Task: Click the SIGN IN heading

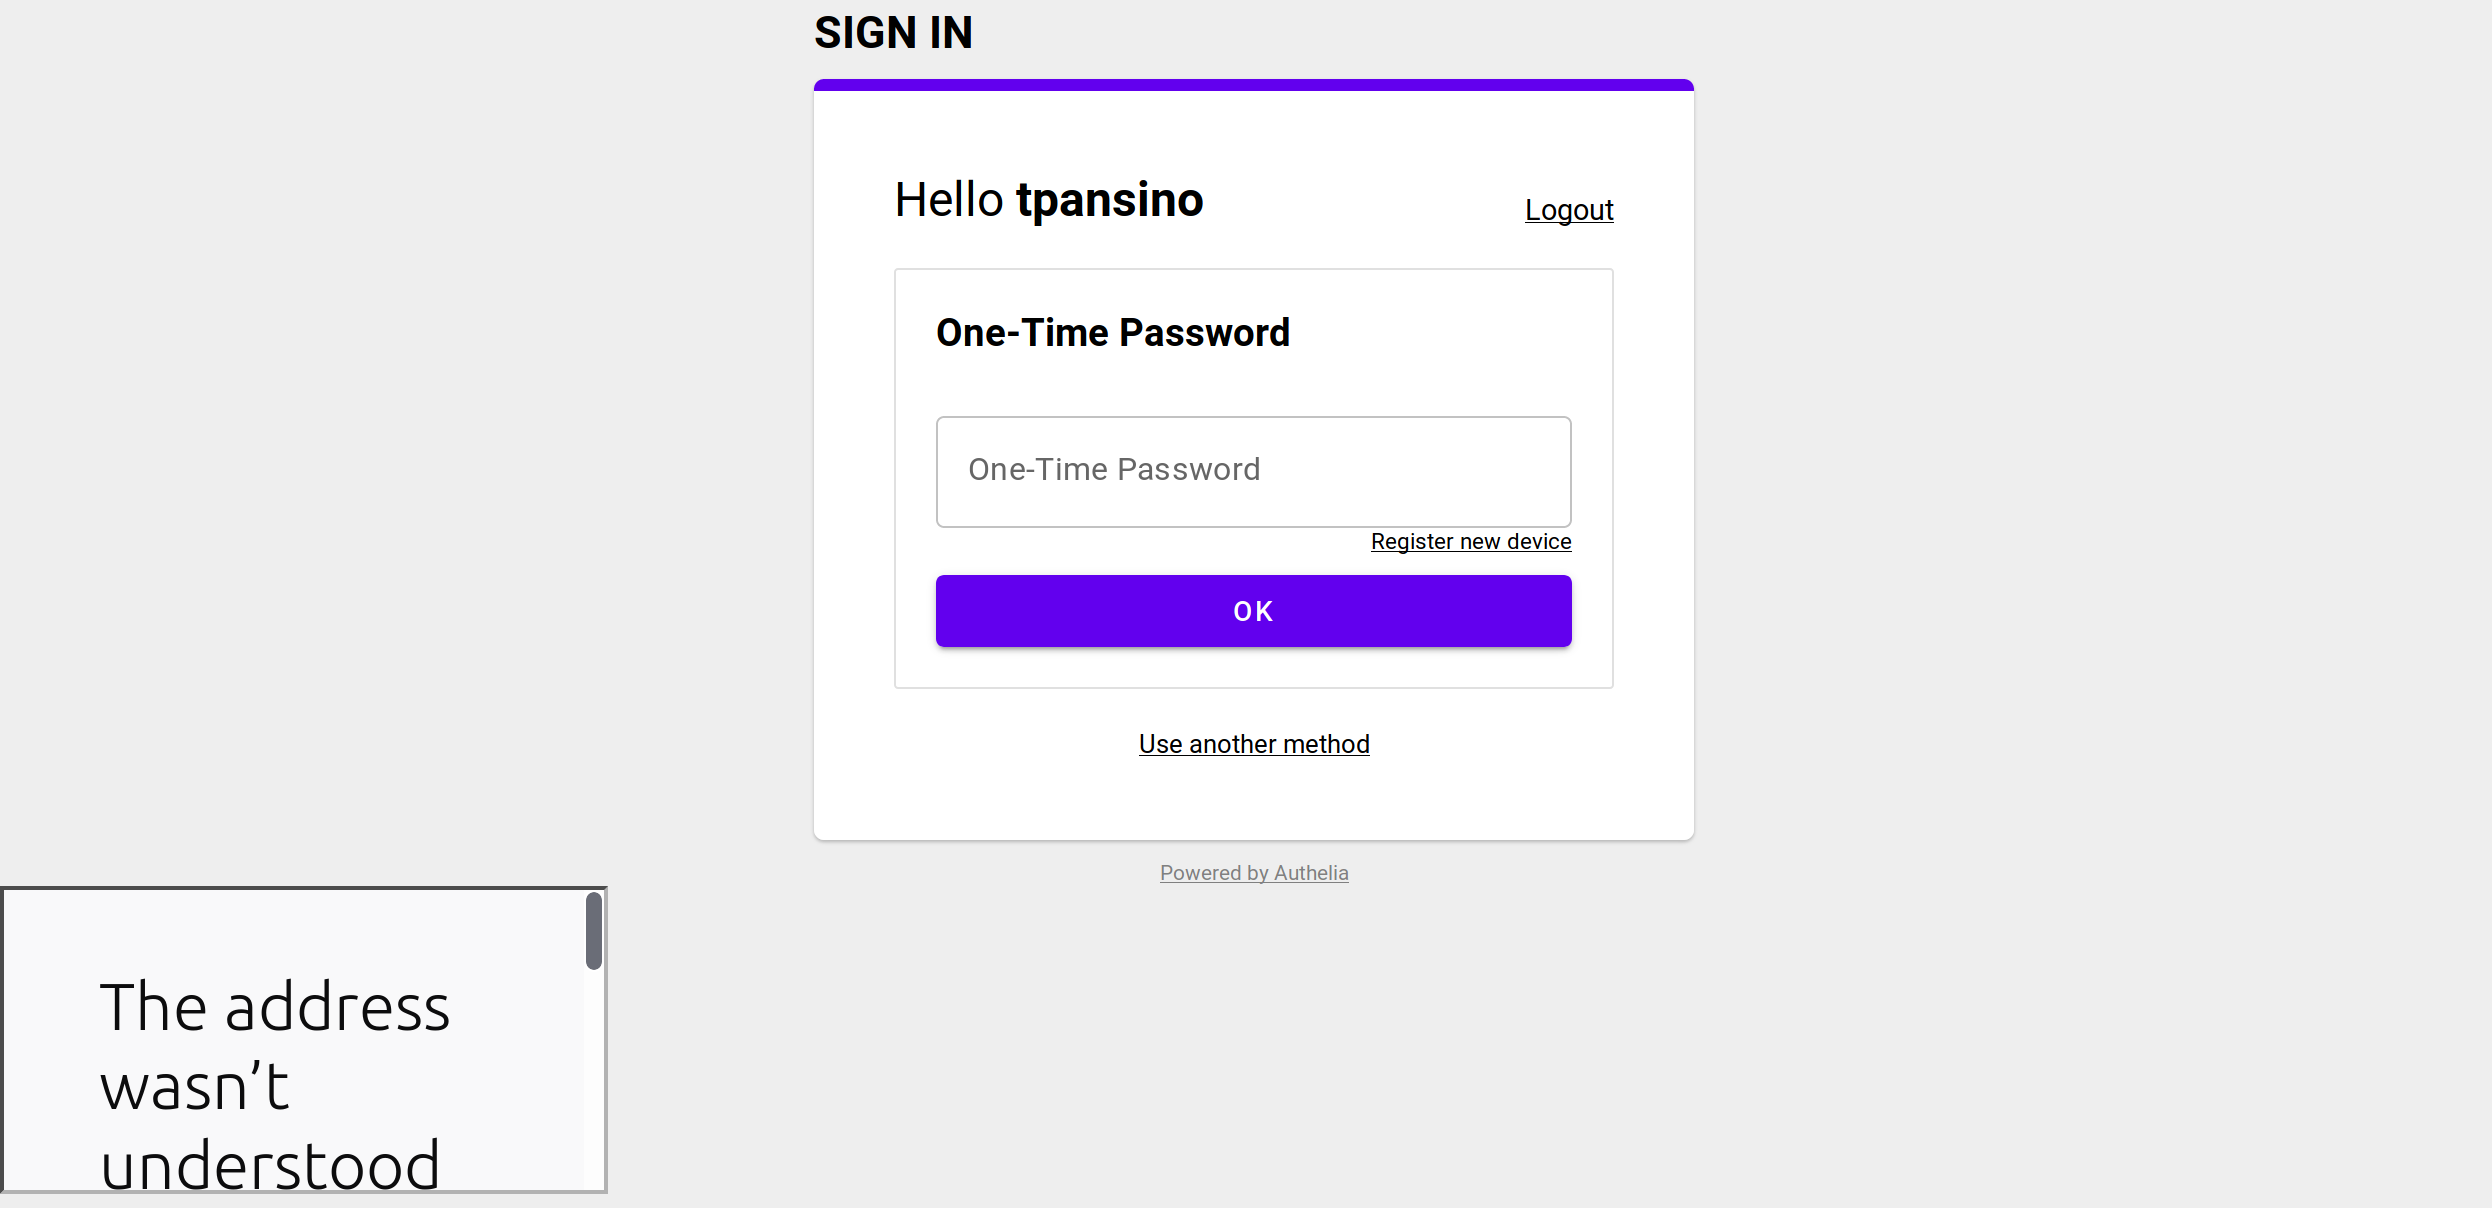Action: (x=893, y=32)
